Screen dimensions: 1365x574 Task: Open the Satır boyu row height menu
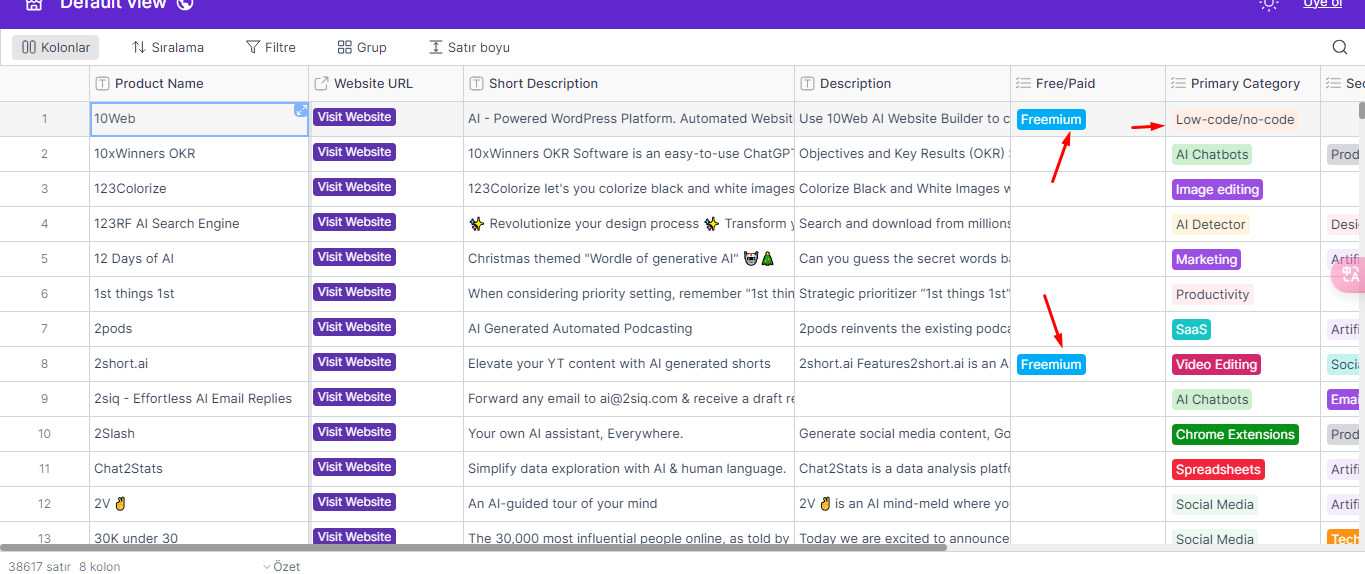469,47
